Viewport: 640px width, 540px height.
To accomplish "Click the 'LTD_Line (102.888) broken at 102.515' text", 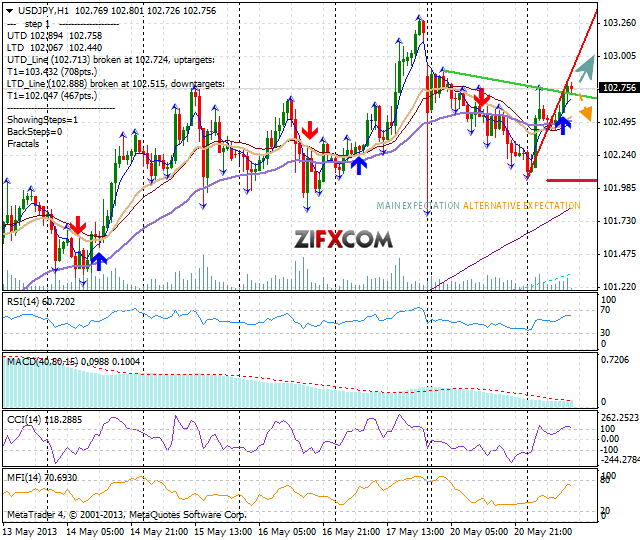I will [x=87, y=84].
